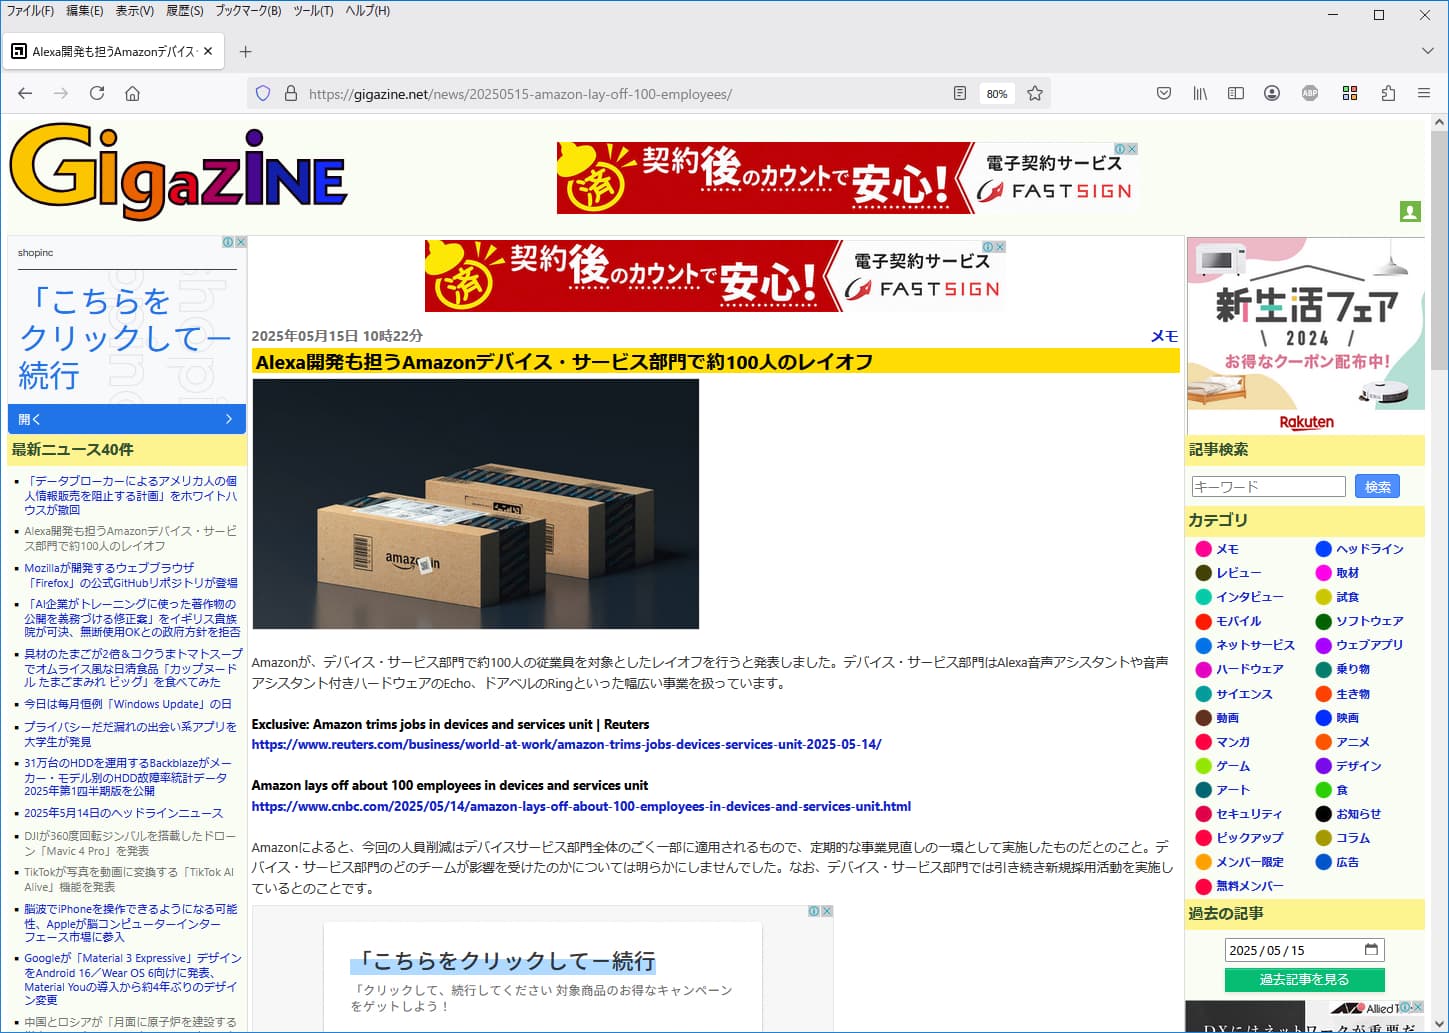1449x1033 pixels.
Task: Click the scrollbar up arrow
Action: point(1439,122)
